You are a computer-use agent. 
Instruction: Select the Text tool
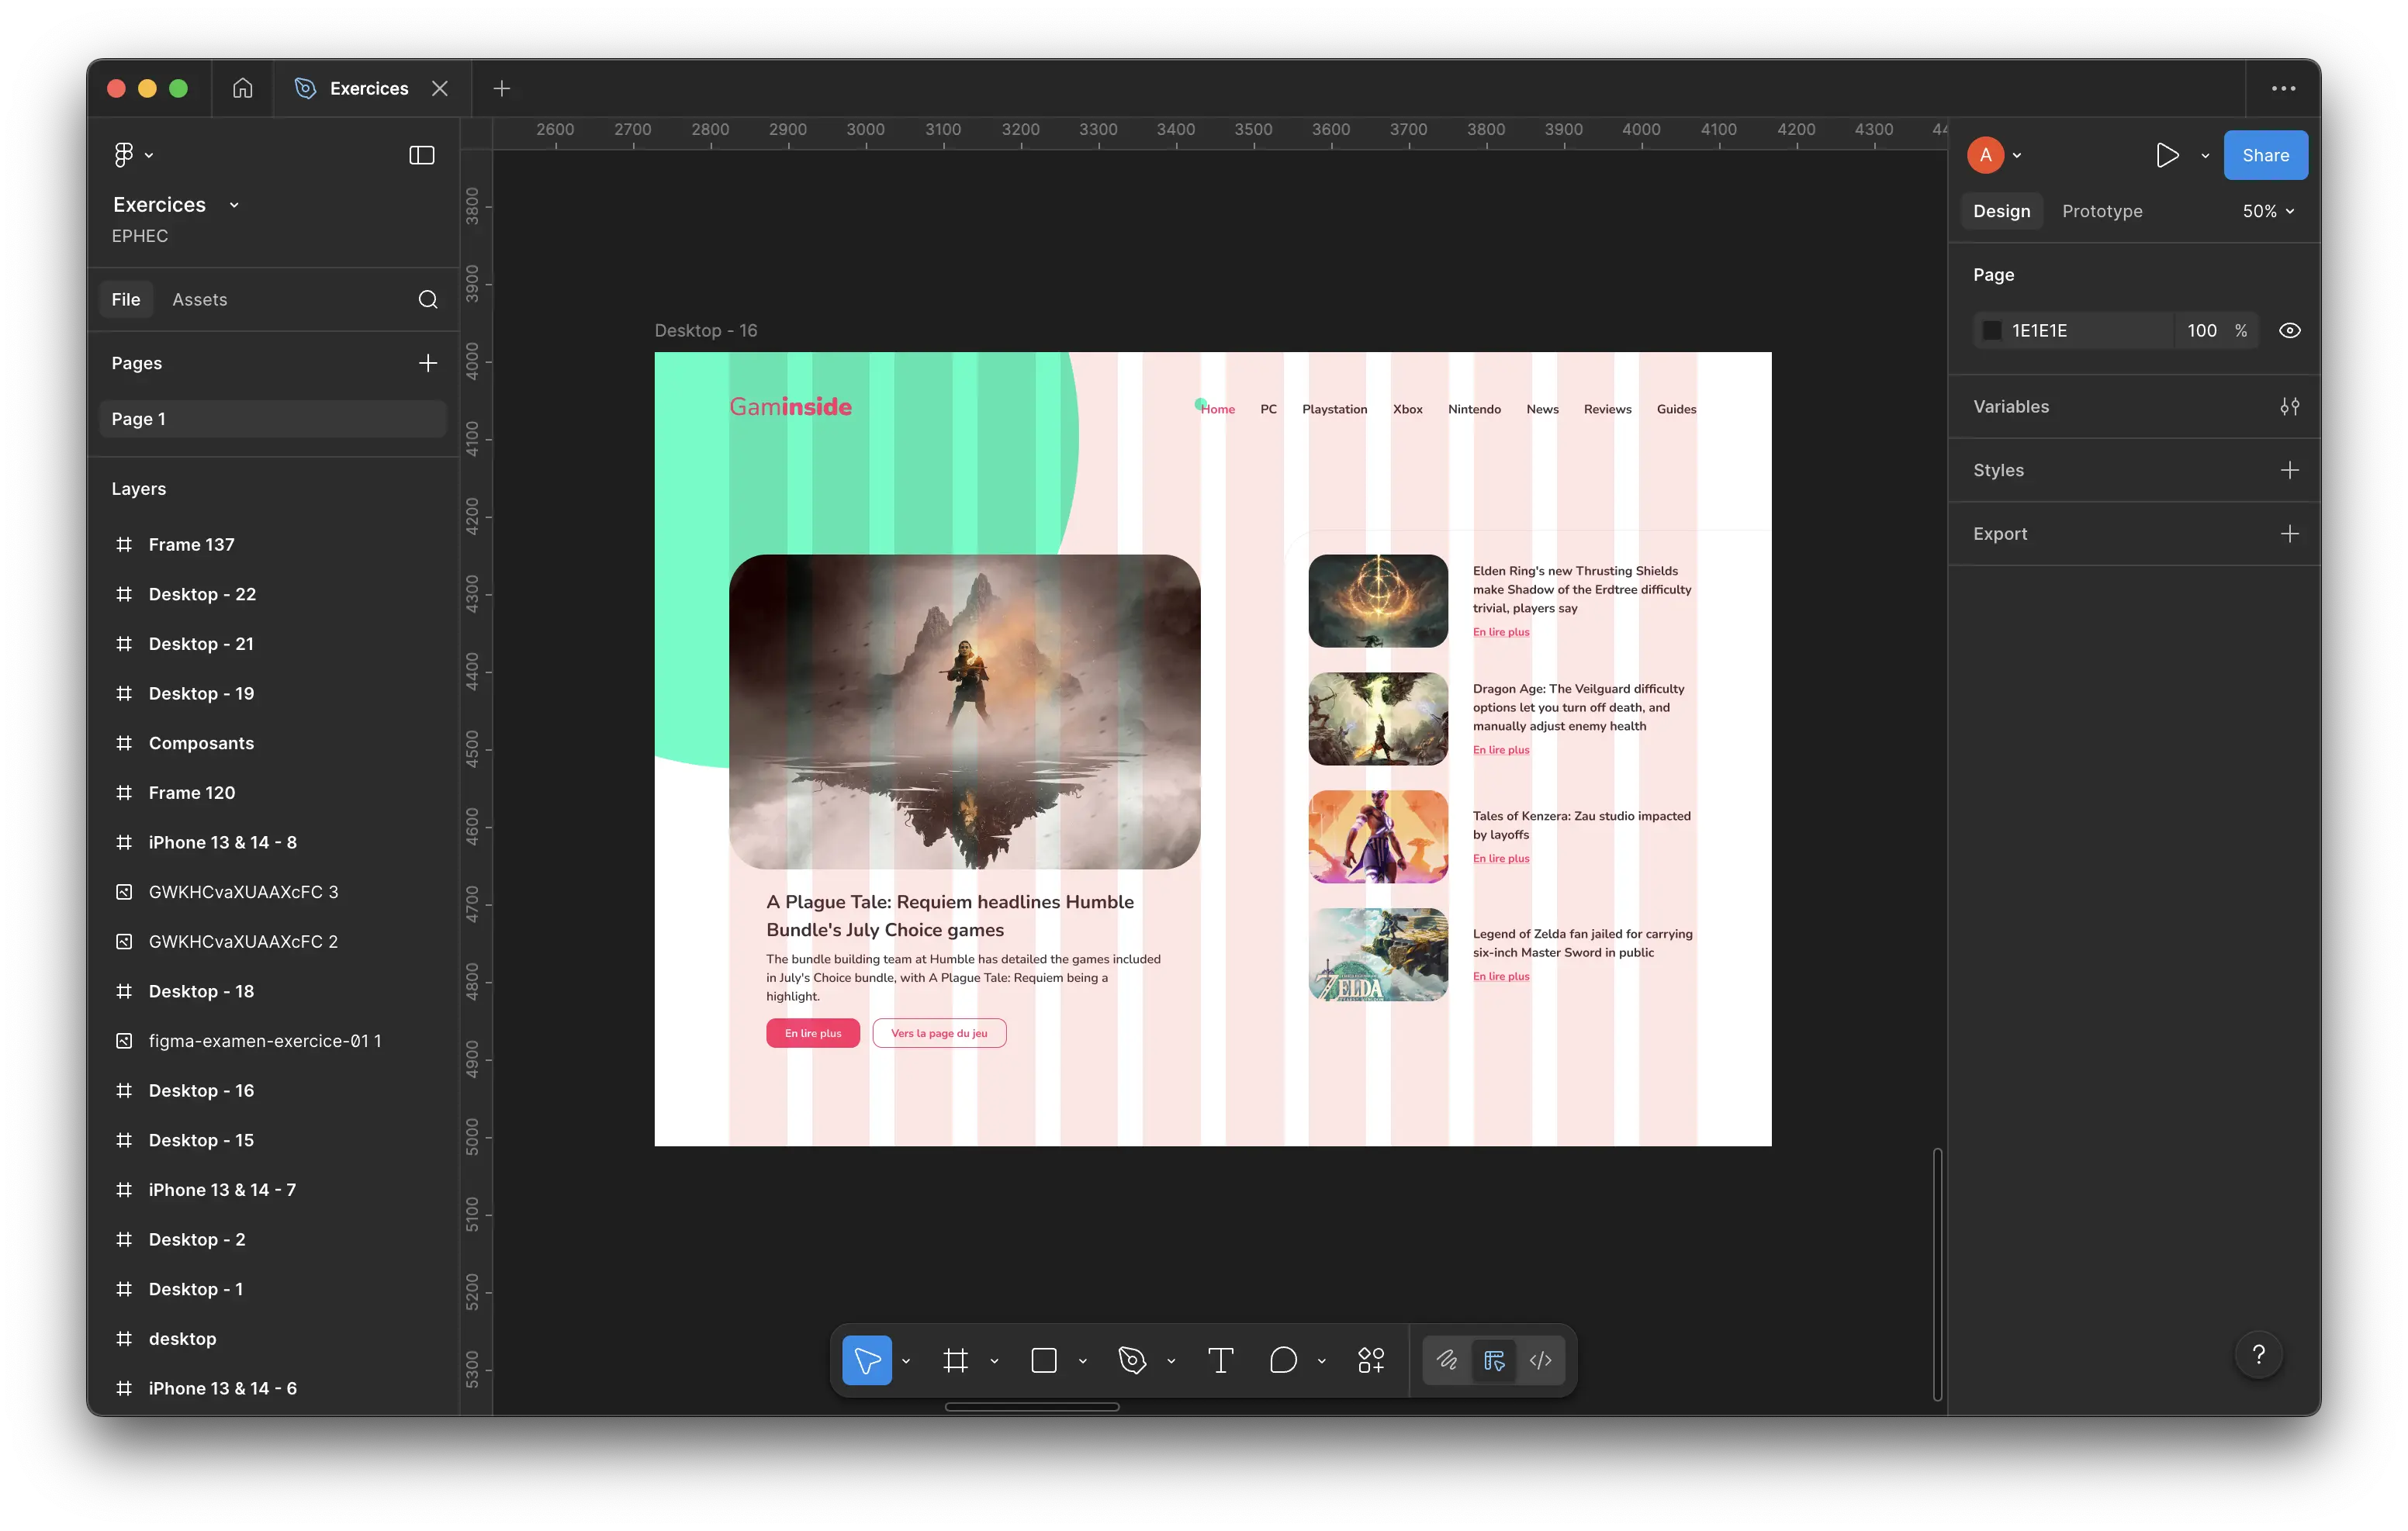click(1220, 1360)
